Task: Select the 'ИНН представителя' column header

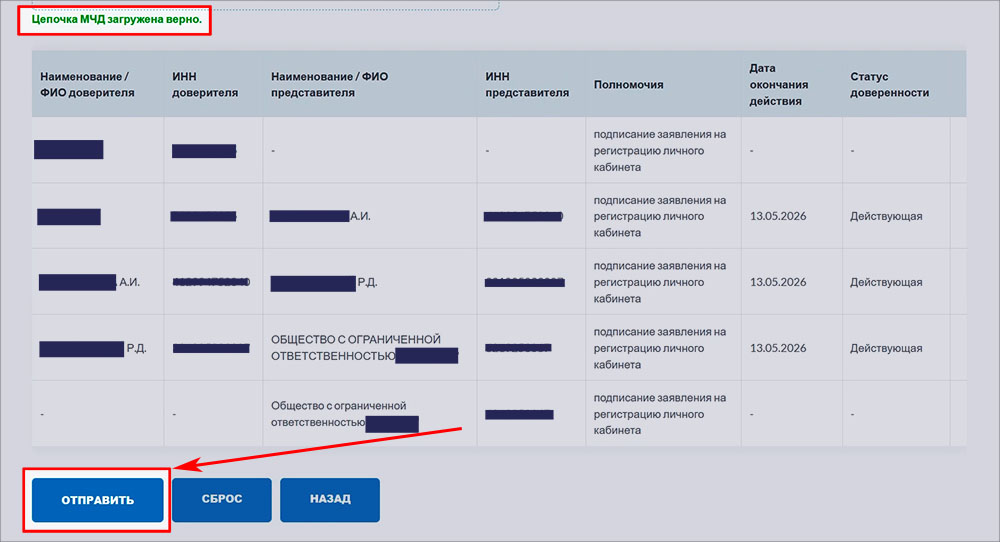Action: 526,84
